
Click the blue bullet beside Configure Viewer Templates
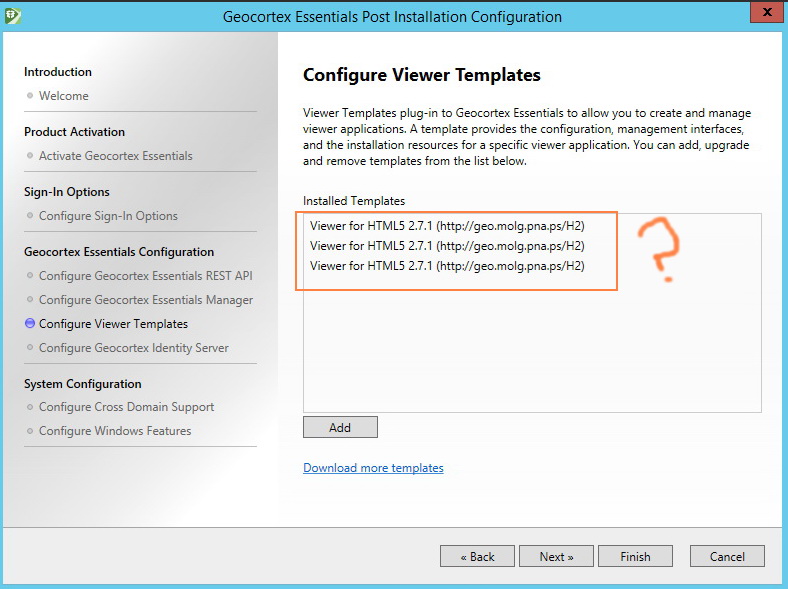(x=30, y=323)
